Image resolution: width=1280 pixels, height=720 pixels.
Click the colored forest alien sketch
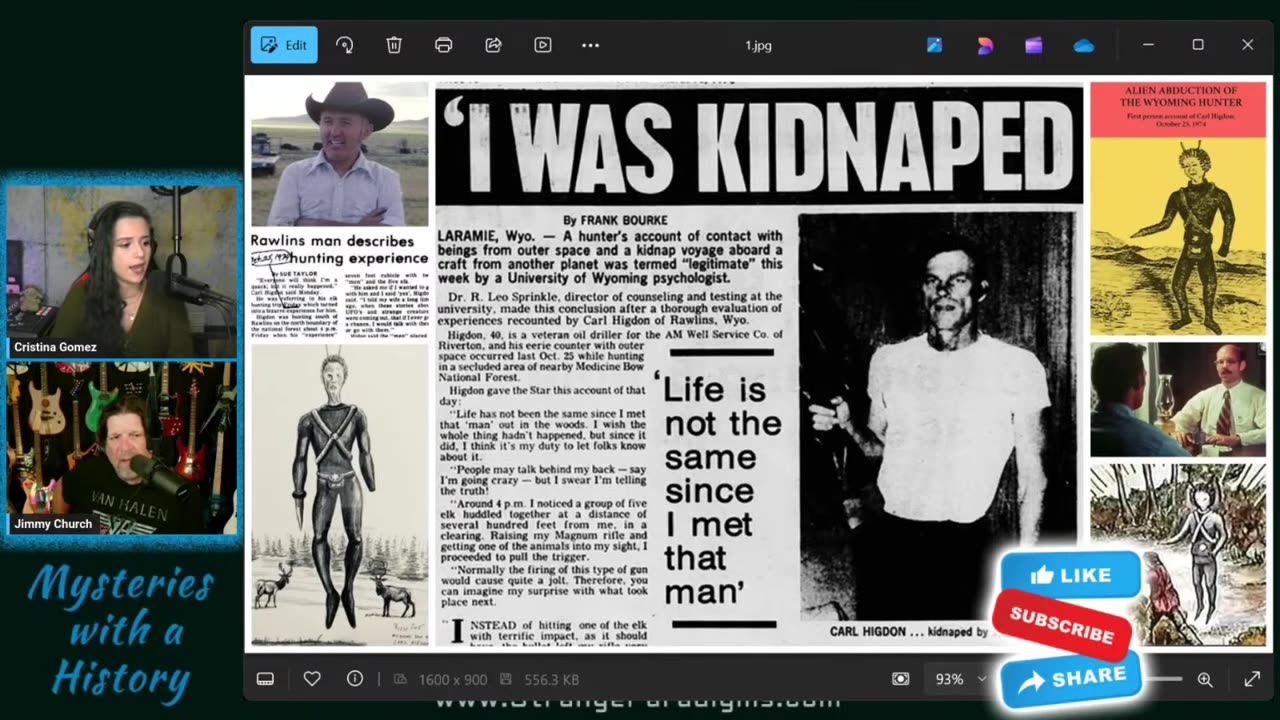[1178, 555]
